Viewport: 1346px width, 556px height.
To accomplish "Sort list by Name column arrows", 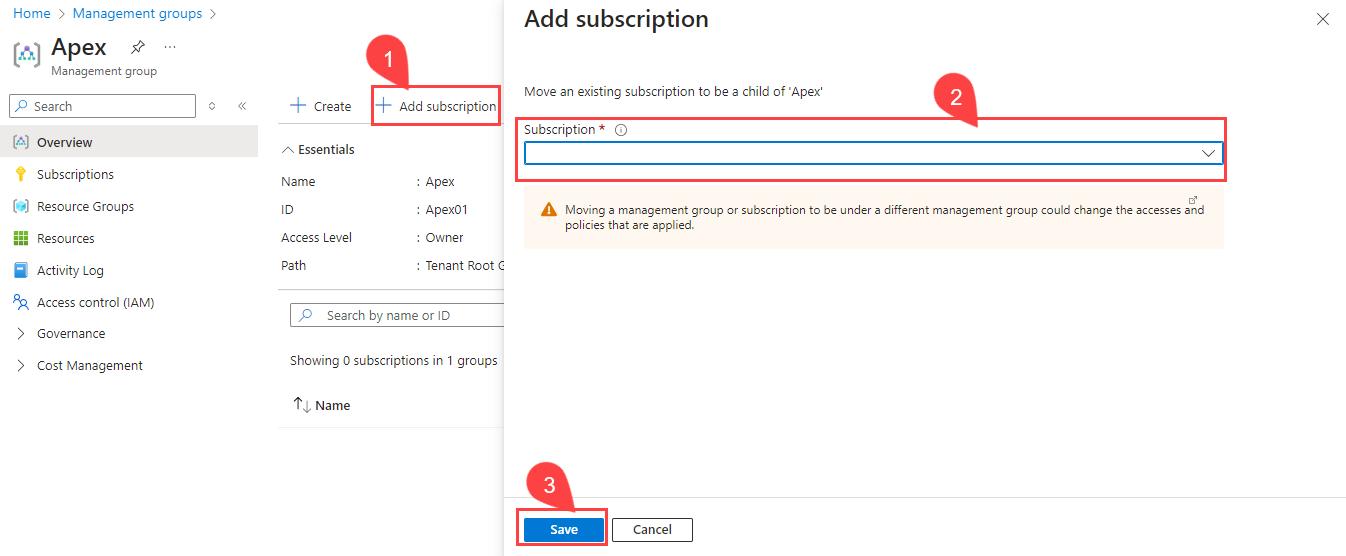I will point(301,405).
